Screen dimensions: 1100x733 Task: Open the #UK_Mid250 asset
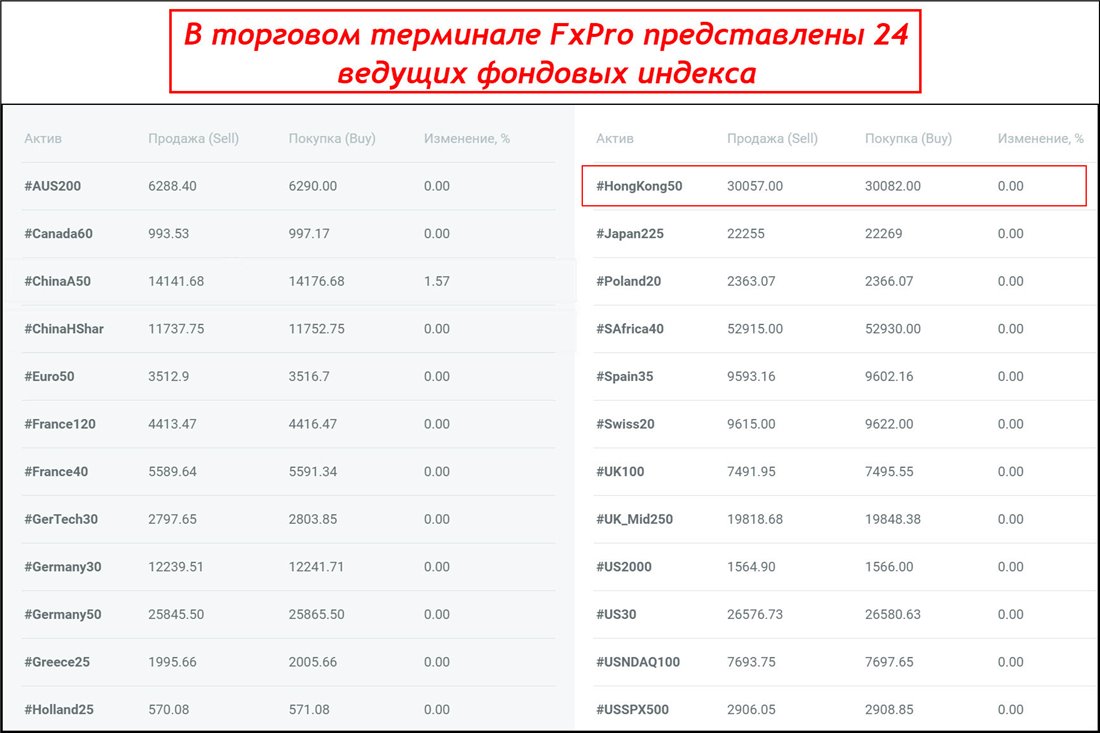(634, 520)
